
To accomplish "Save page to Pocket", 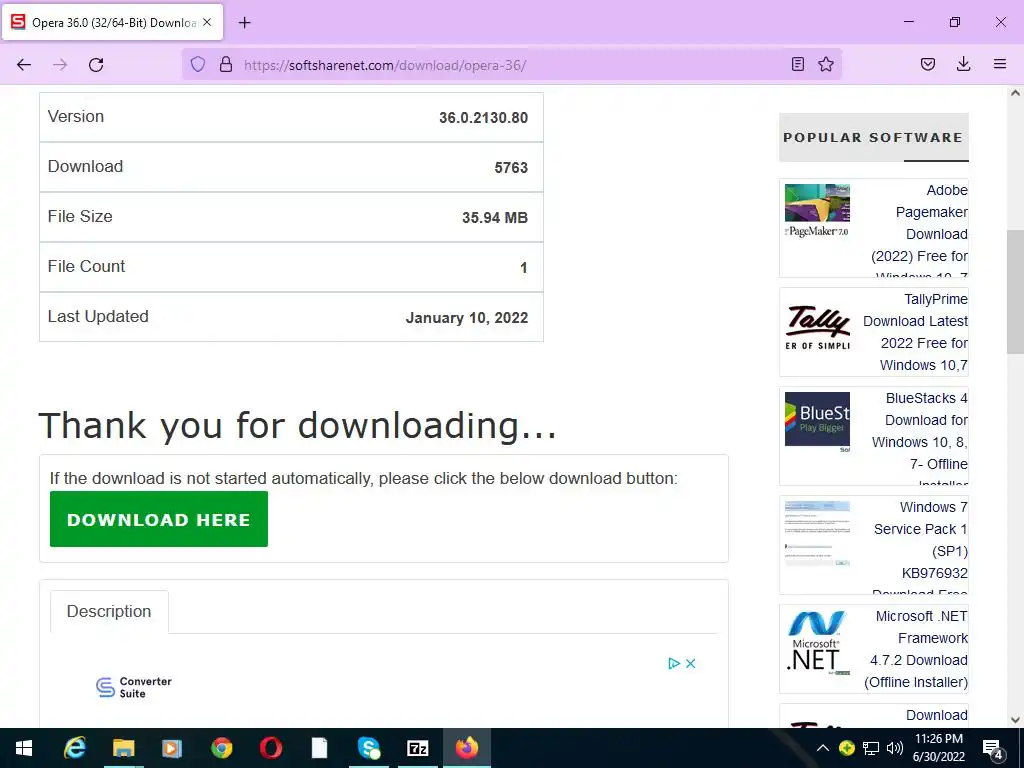I will pyautogui.click(x=928, y=64).
